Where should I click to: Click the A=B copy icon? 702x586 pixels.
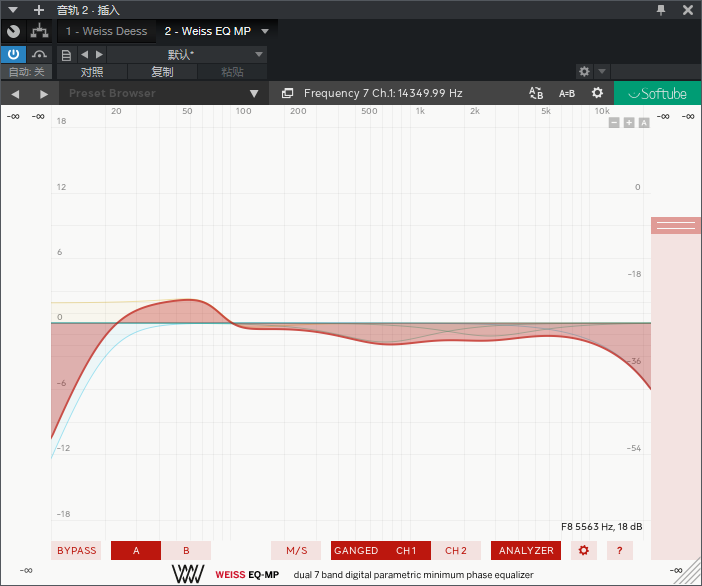click(x=567, y=94)
